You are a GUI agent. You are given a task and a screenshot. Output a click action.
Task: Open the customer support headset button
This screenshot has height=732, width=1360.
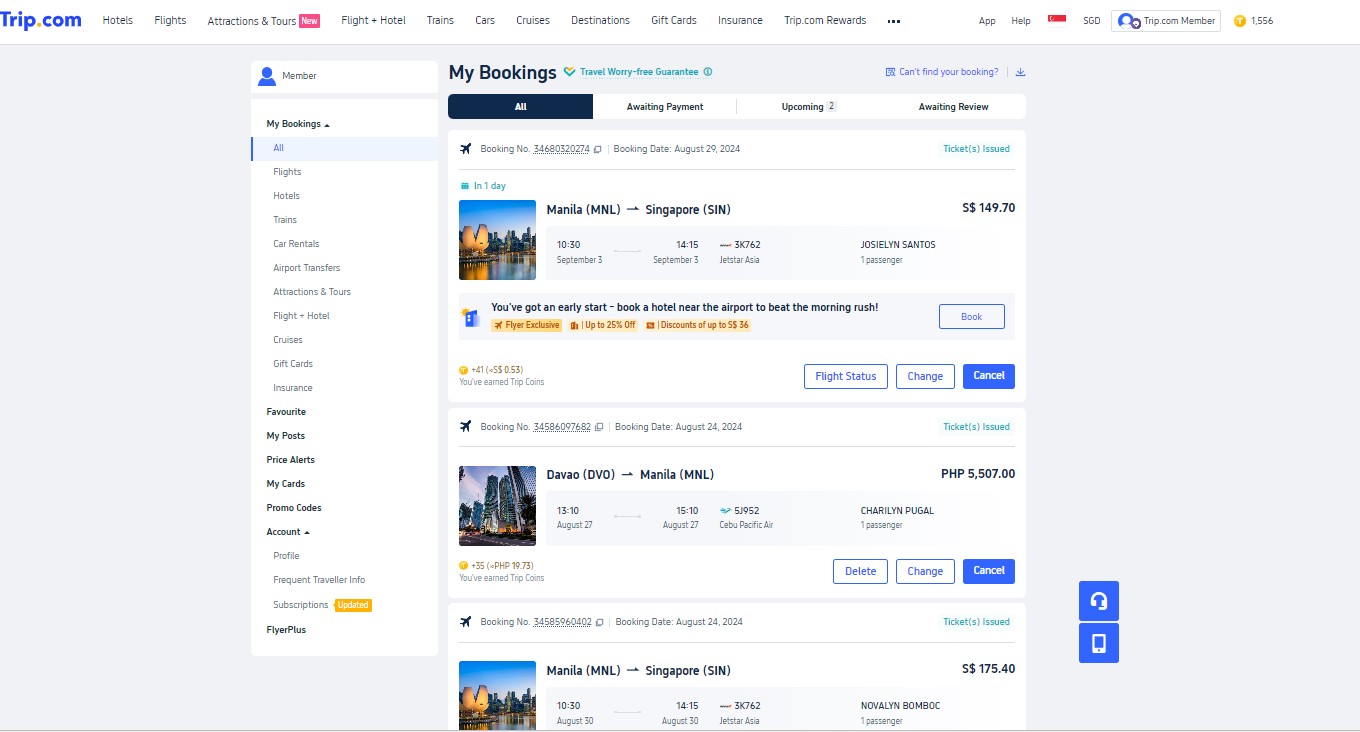(1099, 601)
